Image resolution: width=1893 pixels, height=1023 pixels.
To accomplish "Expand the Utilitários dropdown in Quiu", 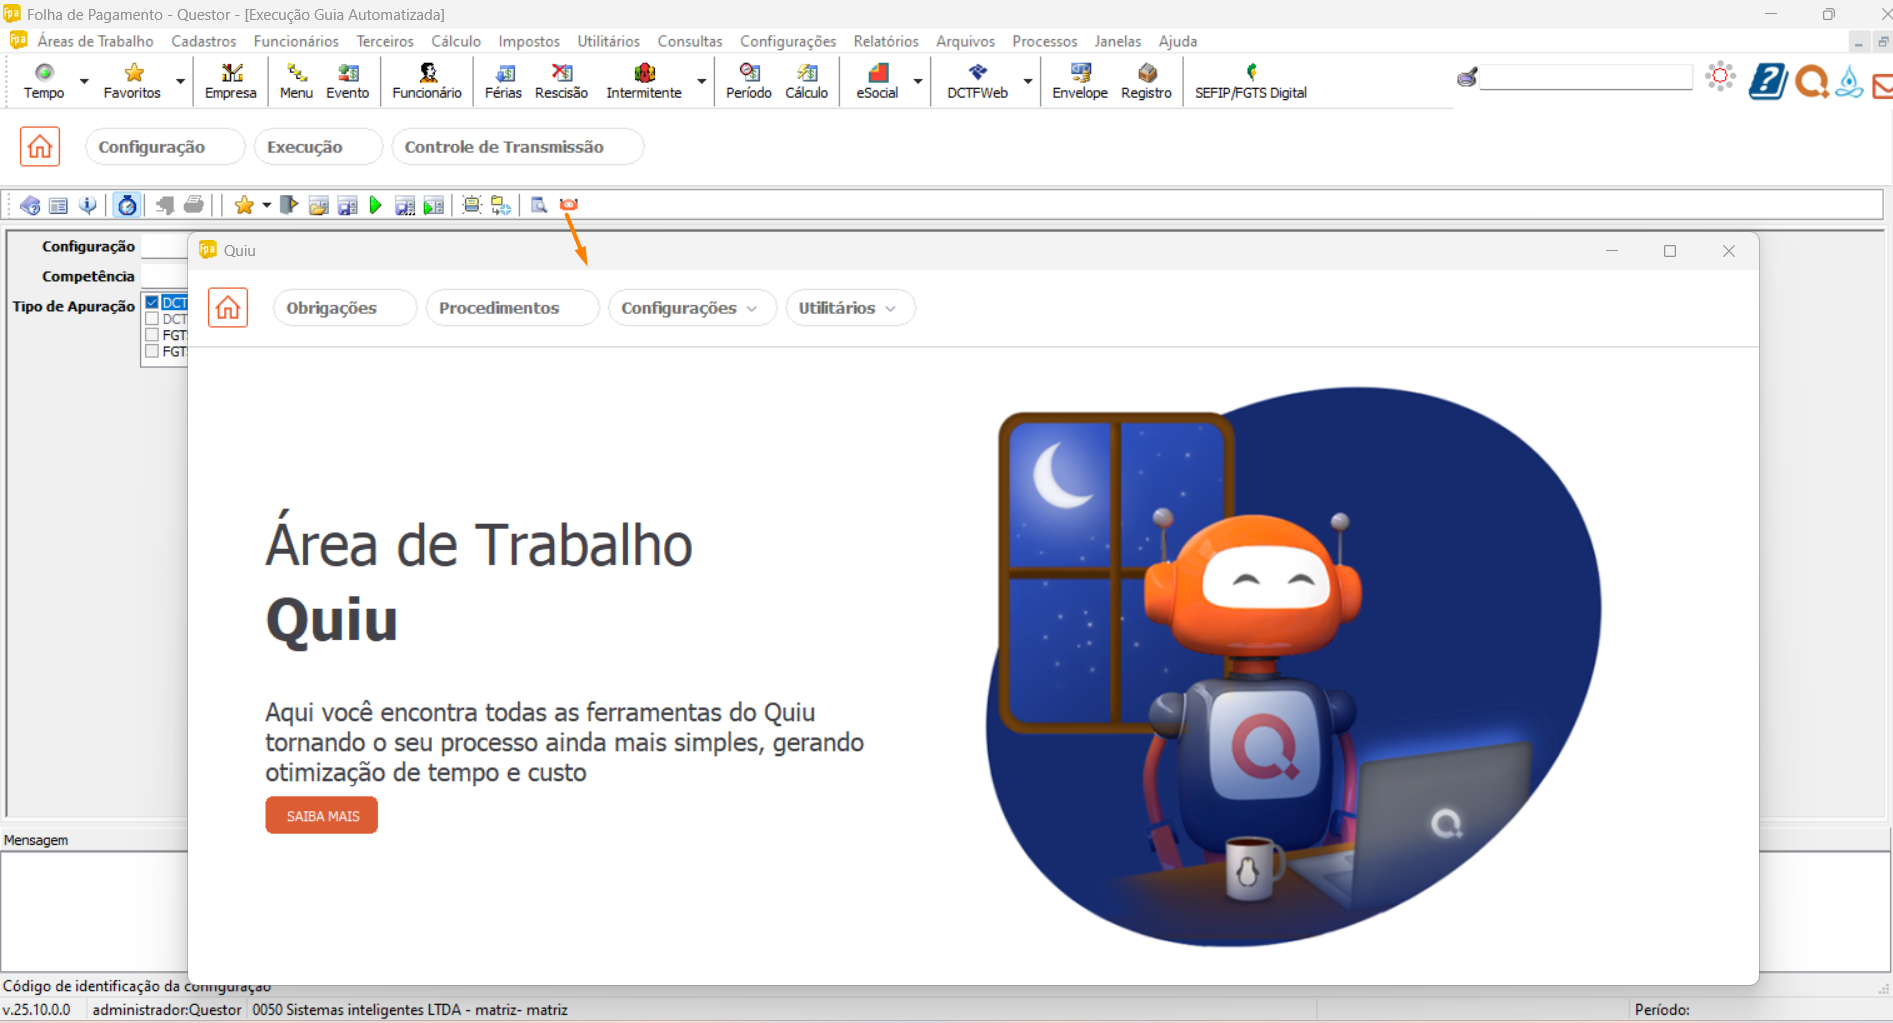I will tap(848, 308).
